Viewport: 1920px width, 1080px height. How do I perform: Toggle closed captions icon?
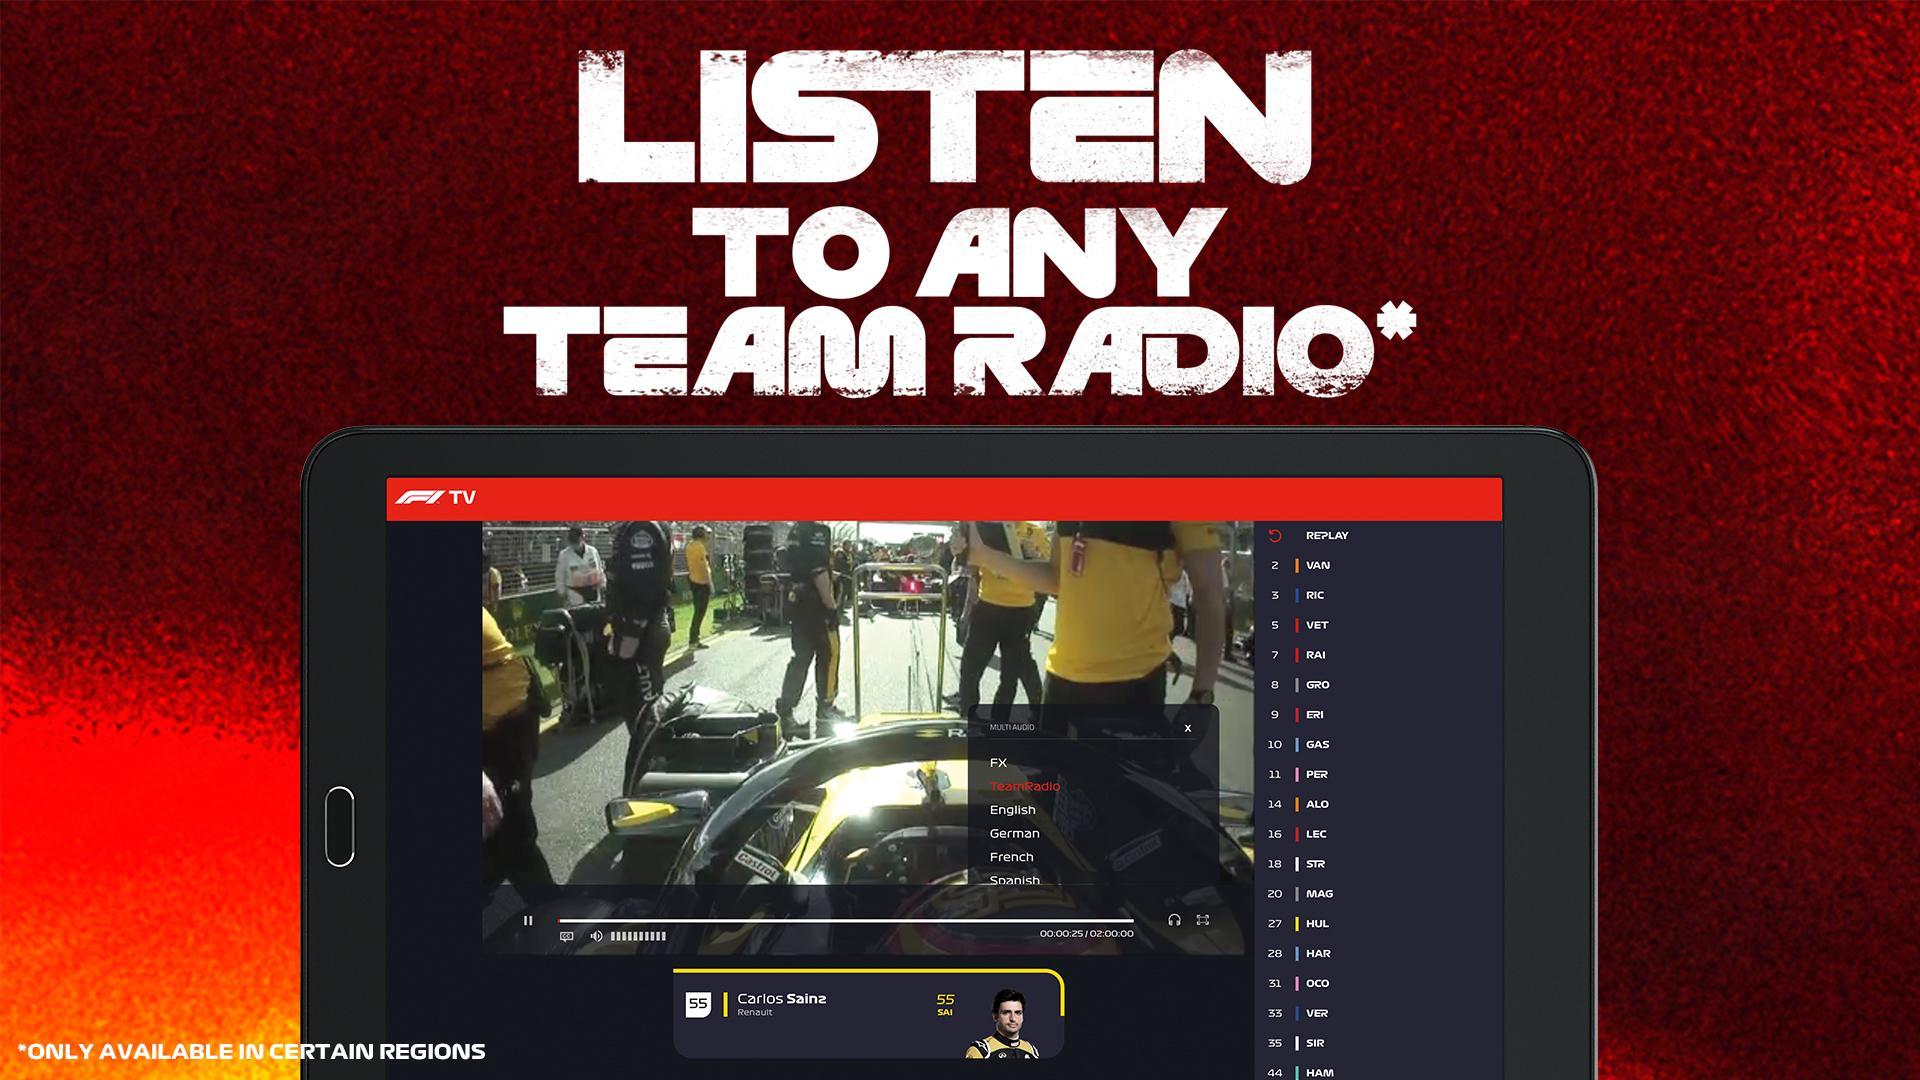[567, 936]
